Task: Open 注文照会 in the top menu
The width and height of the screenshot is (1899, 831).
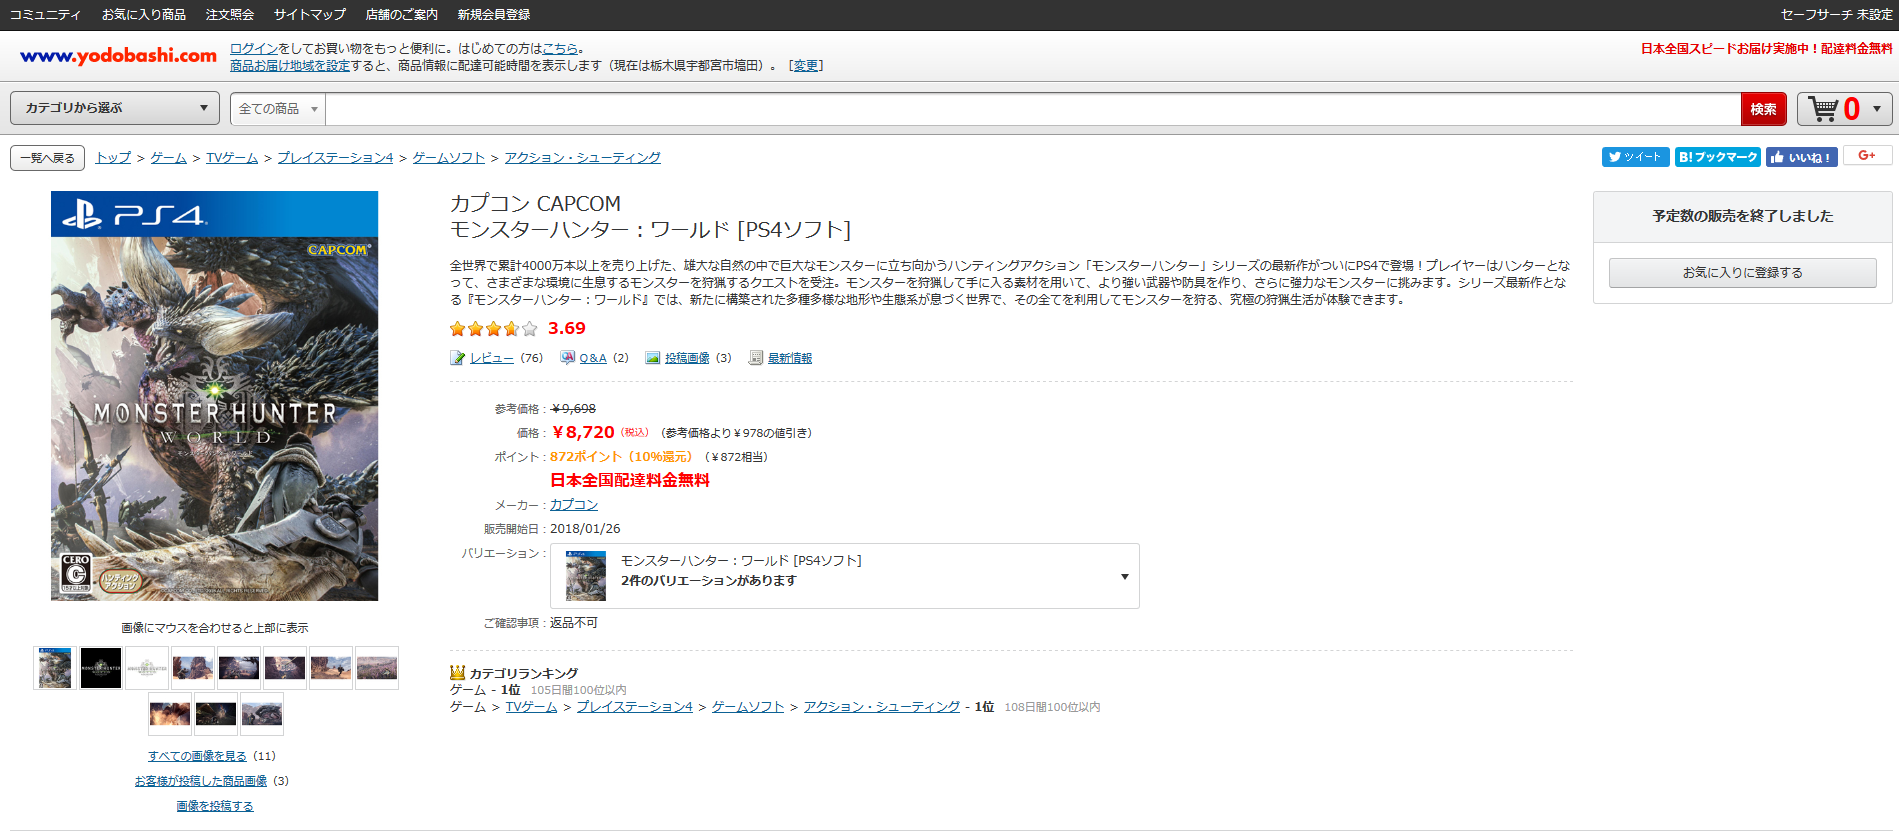Action: point(230,15)
